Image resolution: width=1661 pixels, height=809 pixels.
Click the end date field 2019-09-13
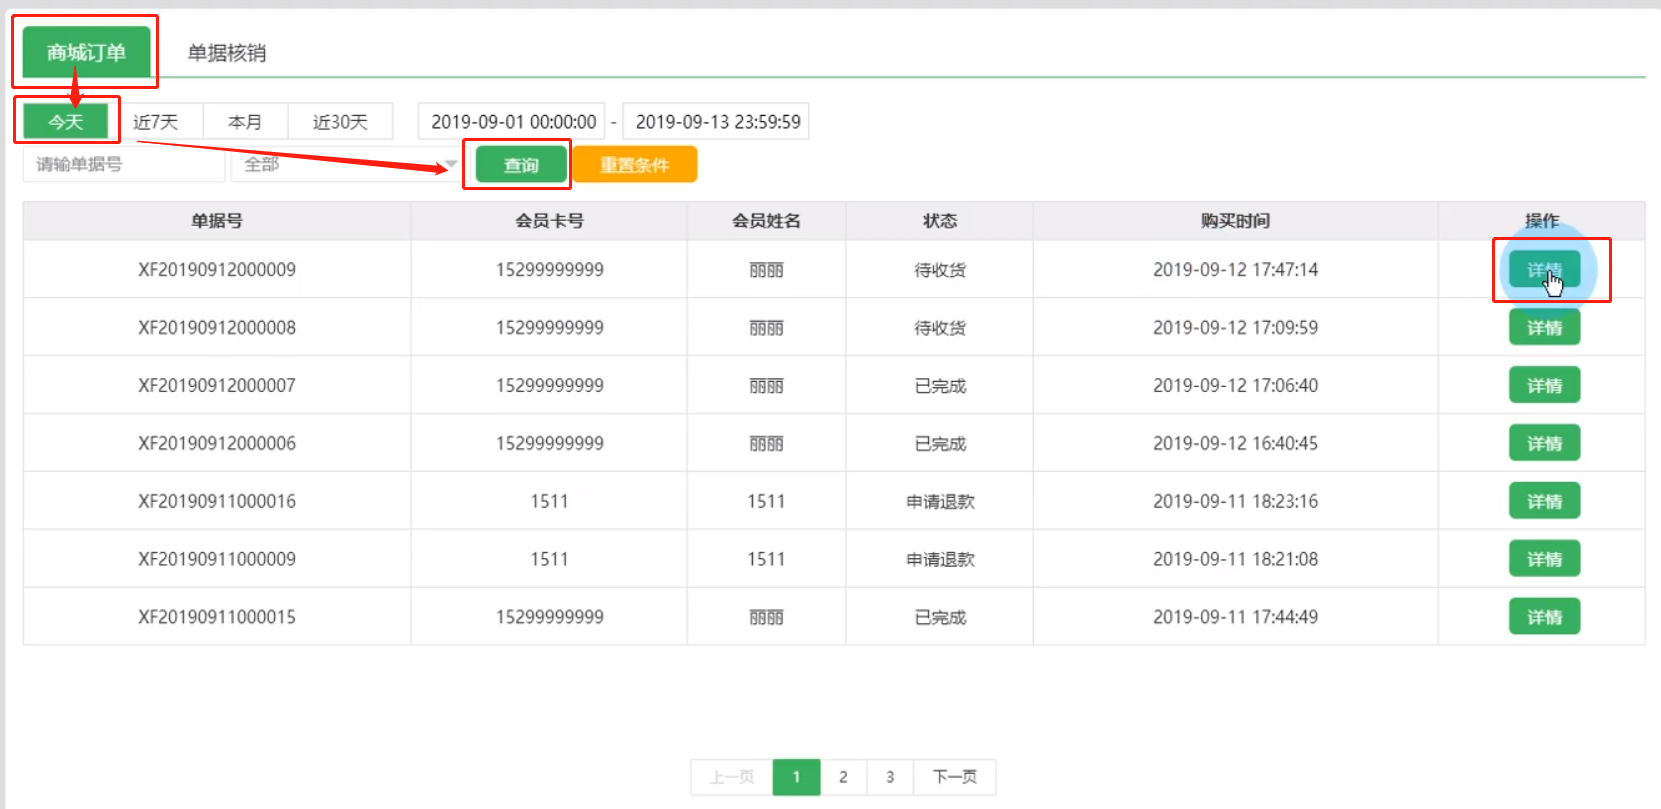pos(717,122)
